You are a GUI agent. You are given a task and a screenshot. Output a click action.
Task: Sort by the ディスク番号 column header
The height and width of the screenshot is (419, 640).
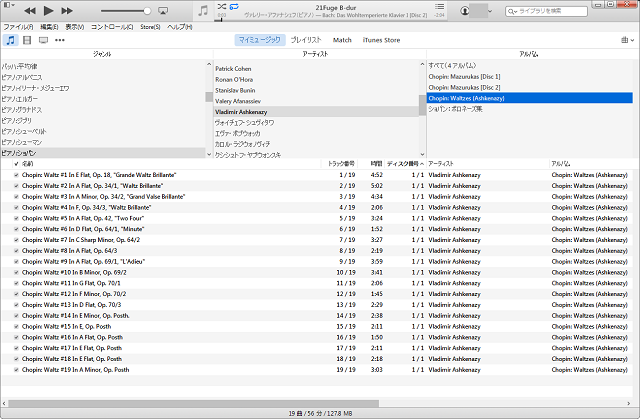pyautogui.click(x=405, y=164)
